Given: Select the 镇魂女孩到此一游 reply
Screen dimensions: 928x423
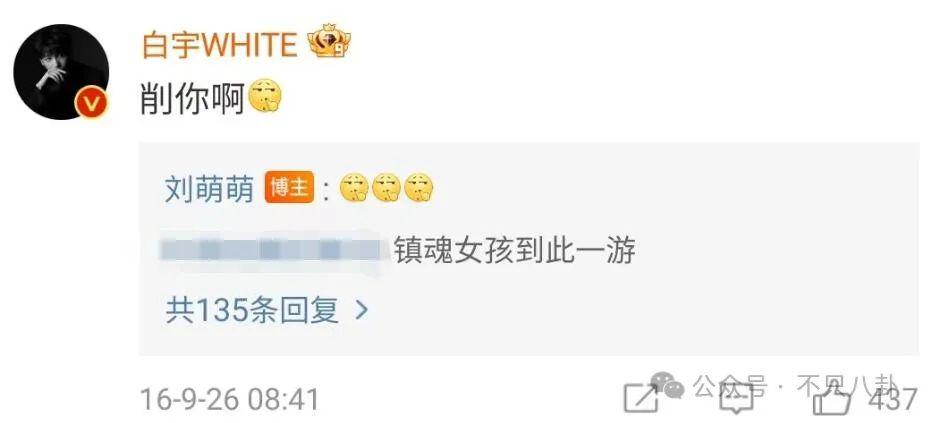Looking at the screenshot, I should (515, 250).
